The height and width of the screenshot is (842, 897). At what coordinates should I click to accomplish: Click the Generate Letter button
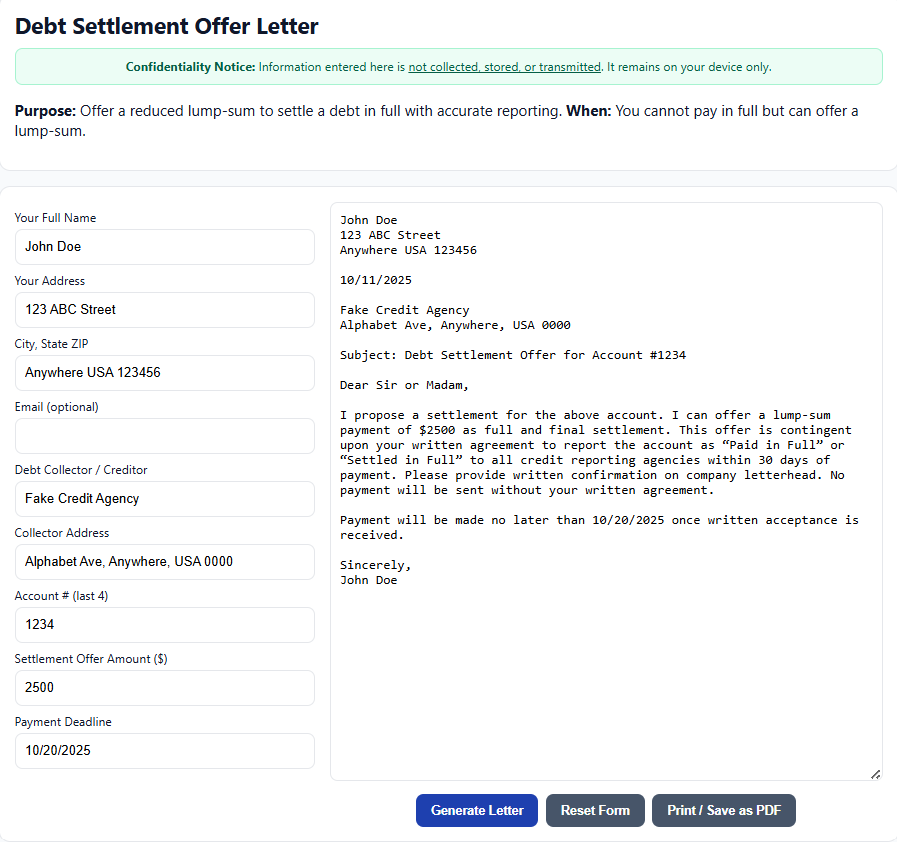coord(477,810)
